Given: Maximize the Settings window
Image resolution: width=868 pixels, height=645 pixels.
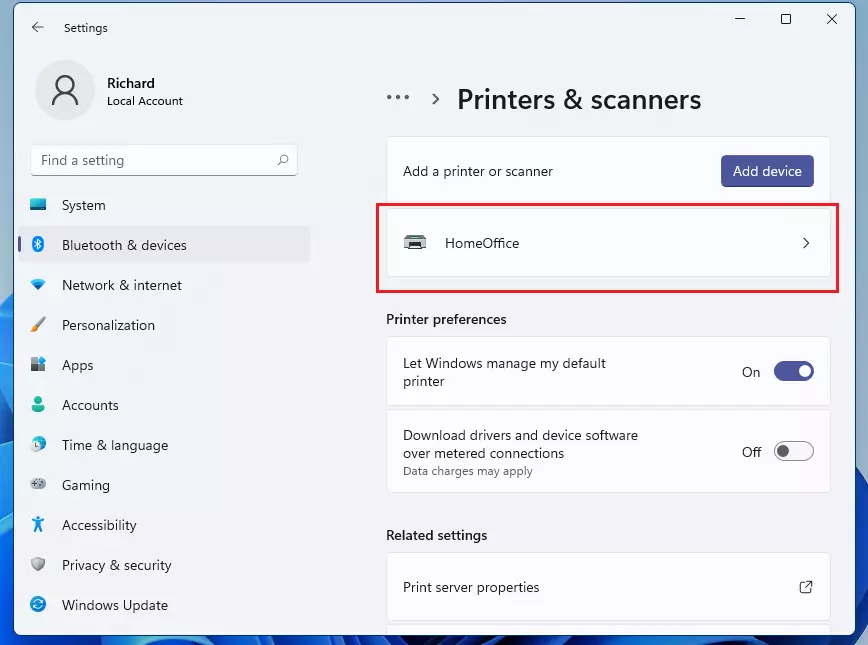Looking at the screenshot, I should pos(786,19).
